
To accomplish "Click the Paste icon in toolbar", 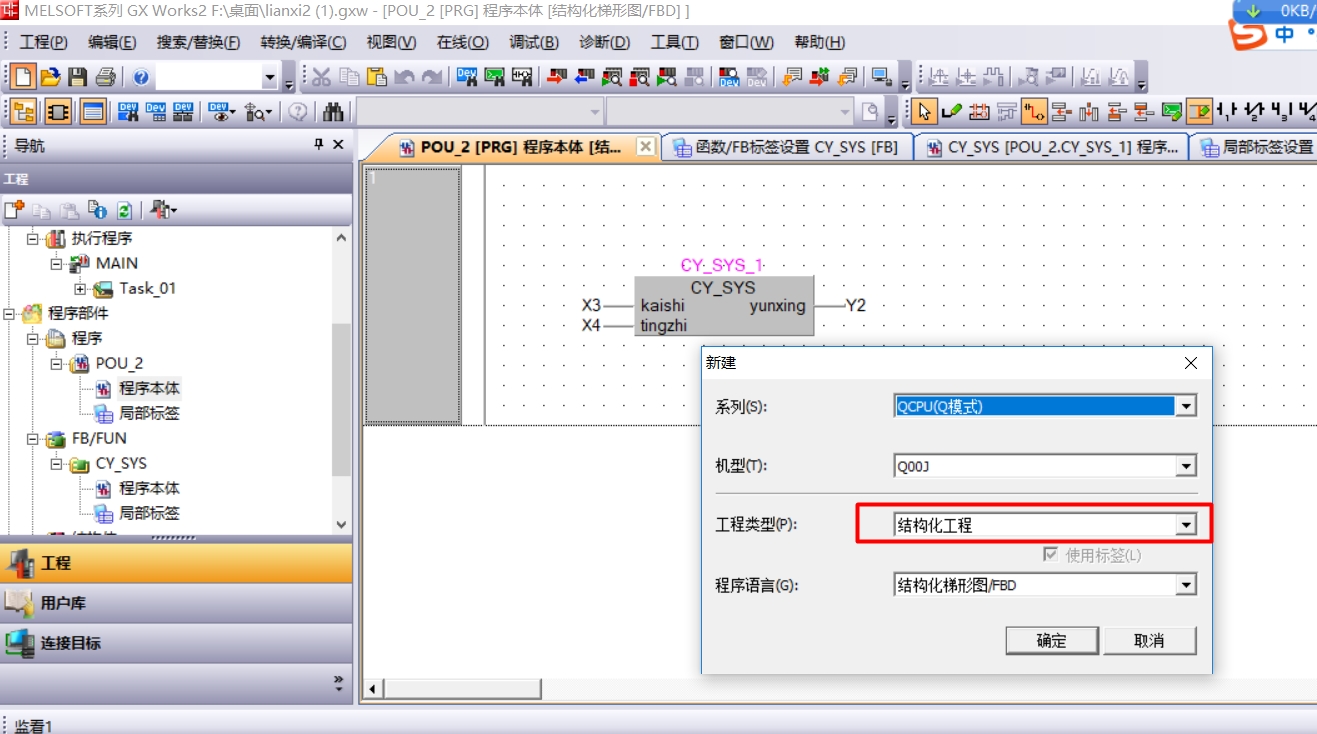I will pyautogui.click(x=376, y=77).
